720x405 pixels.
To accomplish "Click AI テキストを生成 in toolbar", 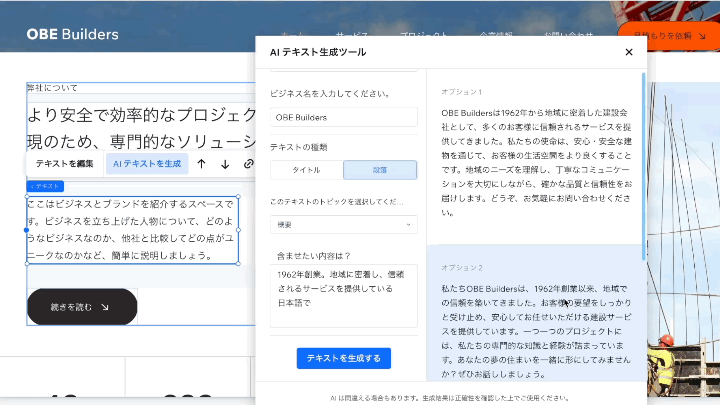I will 147,164.
